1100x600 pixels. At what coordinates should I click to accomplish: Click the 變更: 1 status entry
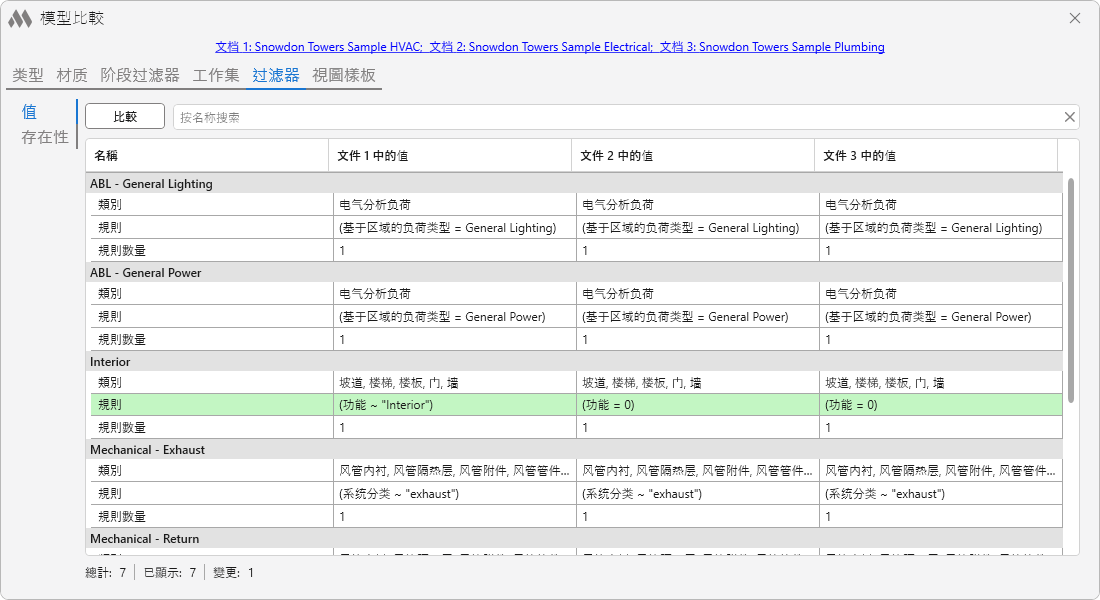(x=234, y=573)
